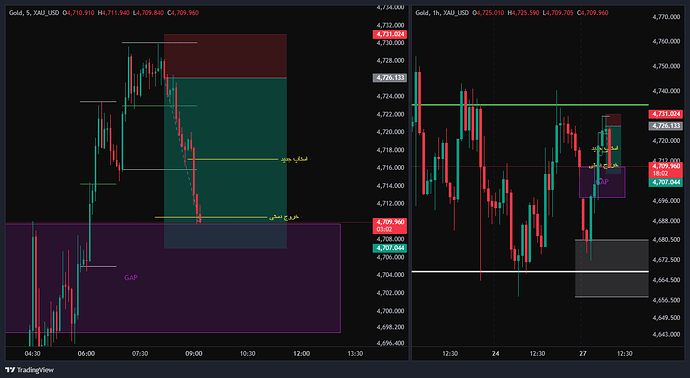
Task: Select the purple GAP label on 1h chart
Action: pyautogui.click(x=602, y=182)
